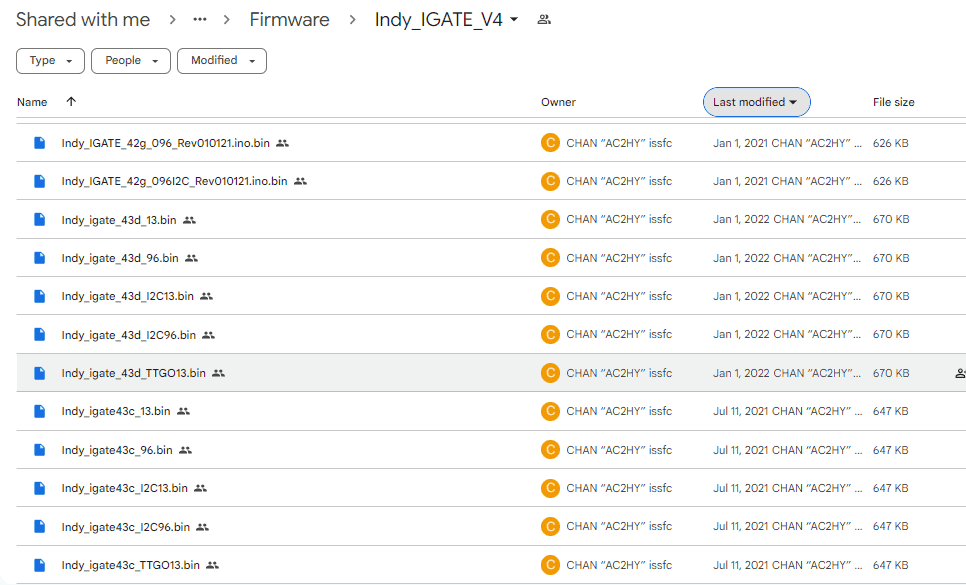
Task: Click shared icon next to Indy_IGATE_V4 title
Action: (544, 20)
